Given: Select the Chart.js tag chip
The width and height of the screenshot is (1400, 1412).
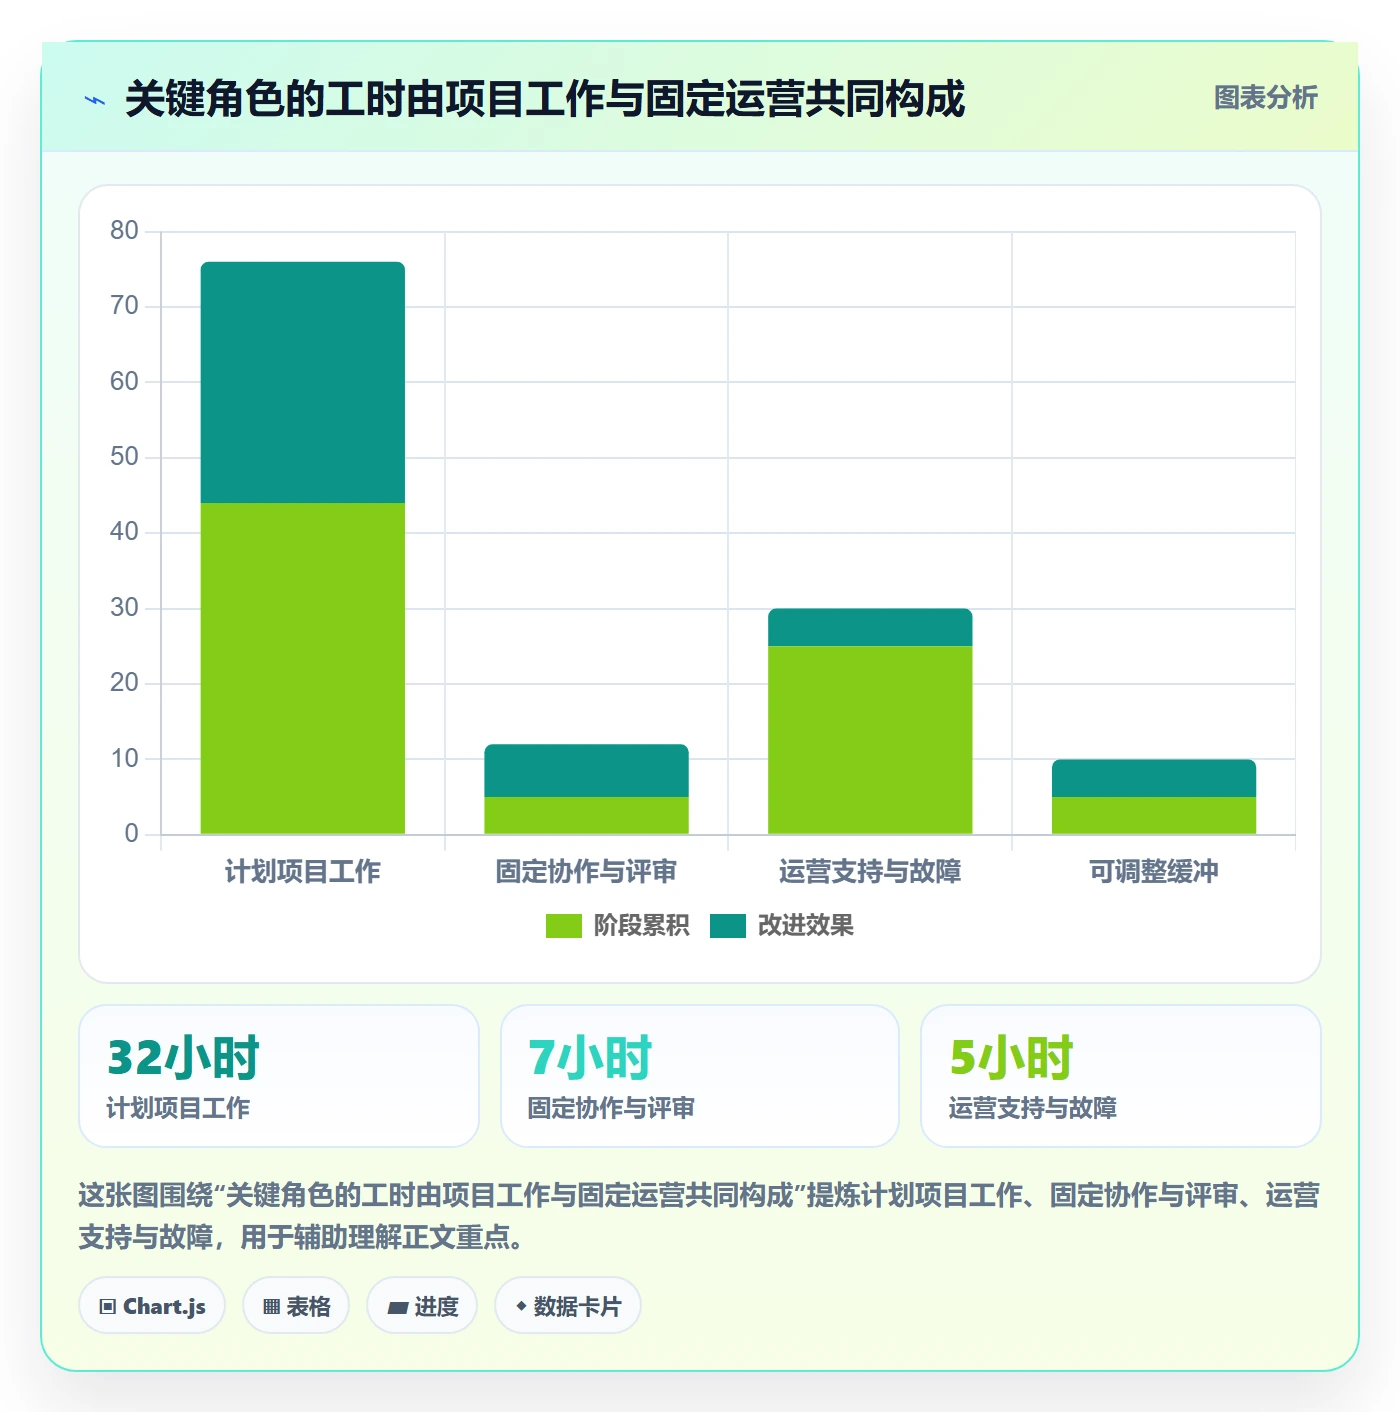Looking at the screenshot, I should coord(152,1306).
